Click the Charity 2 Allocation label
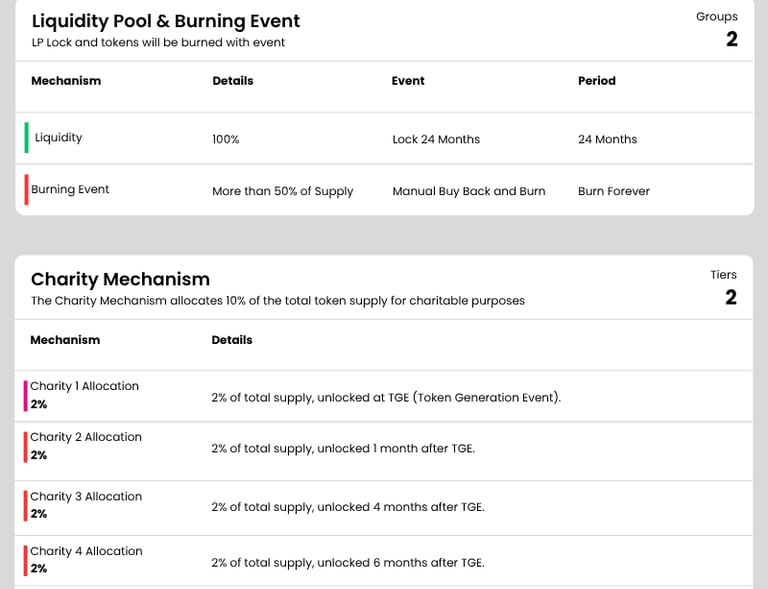The image size is (768, 589). (86, 437)
